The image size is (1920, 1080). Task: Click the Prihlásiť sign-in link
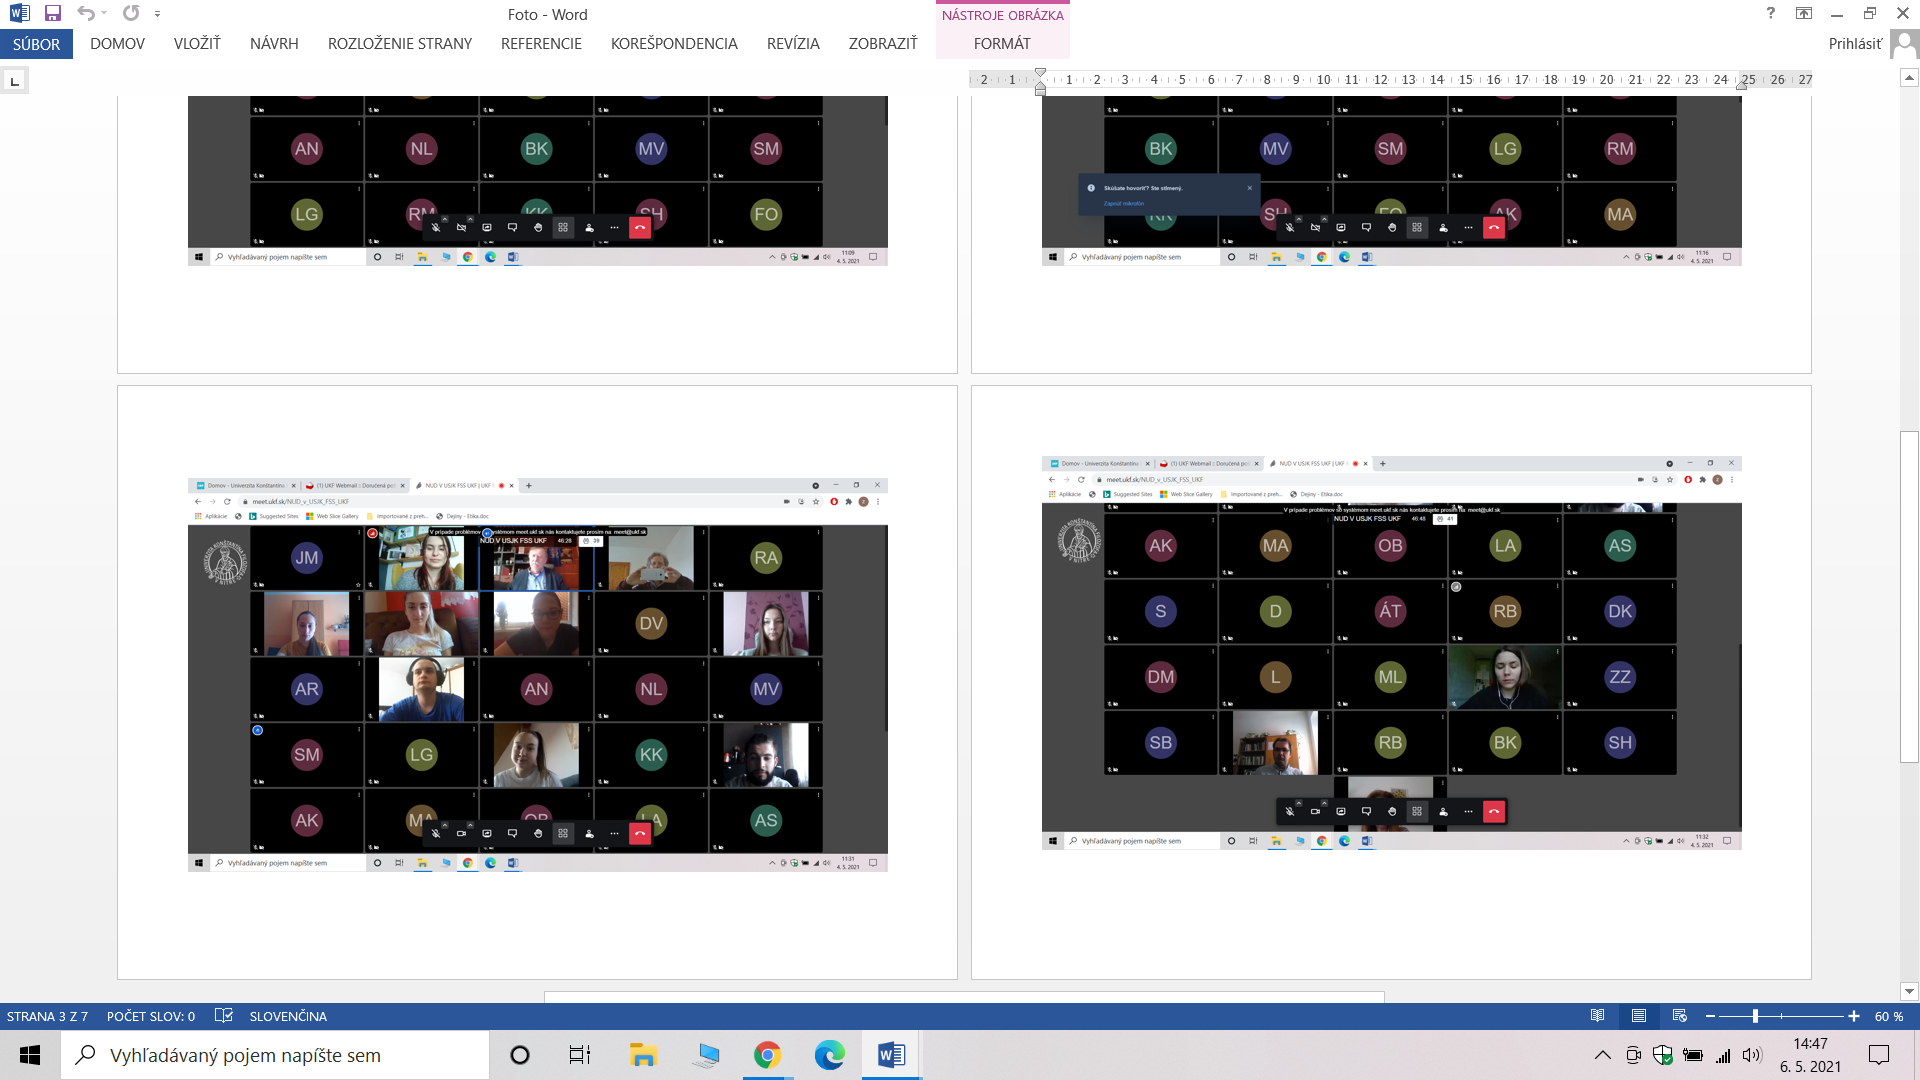(1855, 44)
